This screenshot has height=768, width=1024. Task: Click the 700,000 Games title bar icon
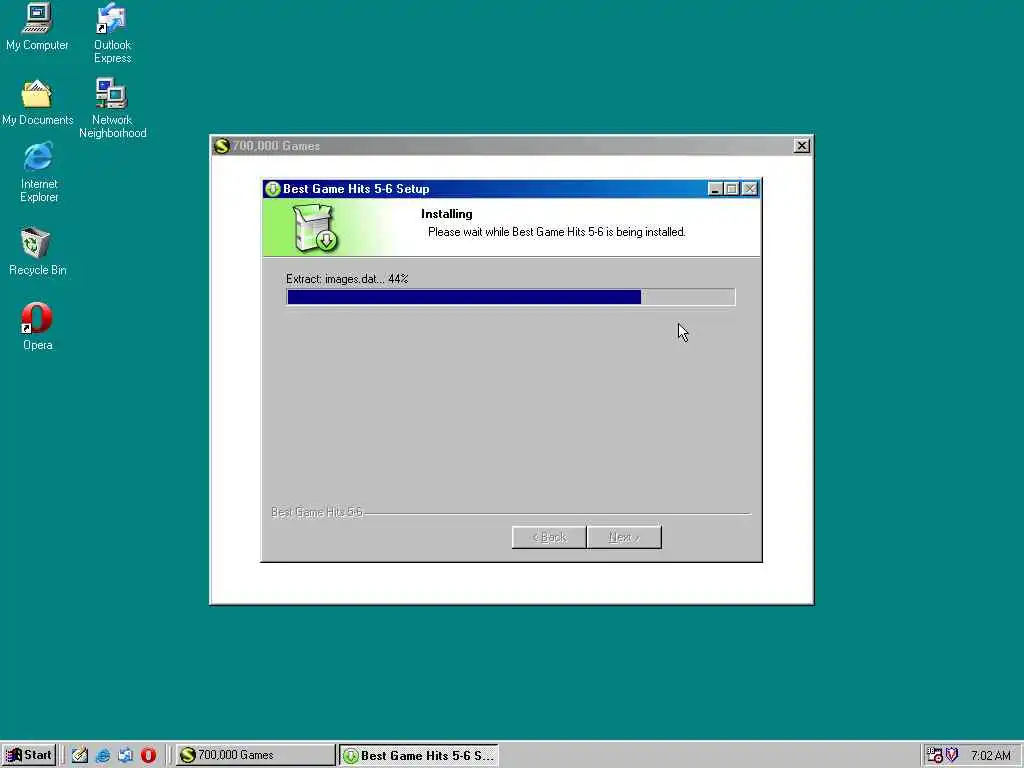(x=222, y=146)
